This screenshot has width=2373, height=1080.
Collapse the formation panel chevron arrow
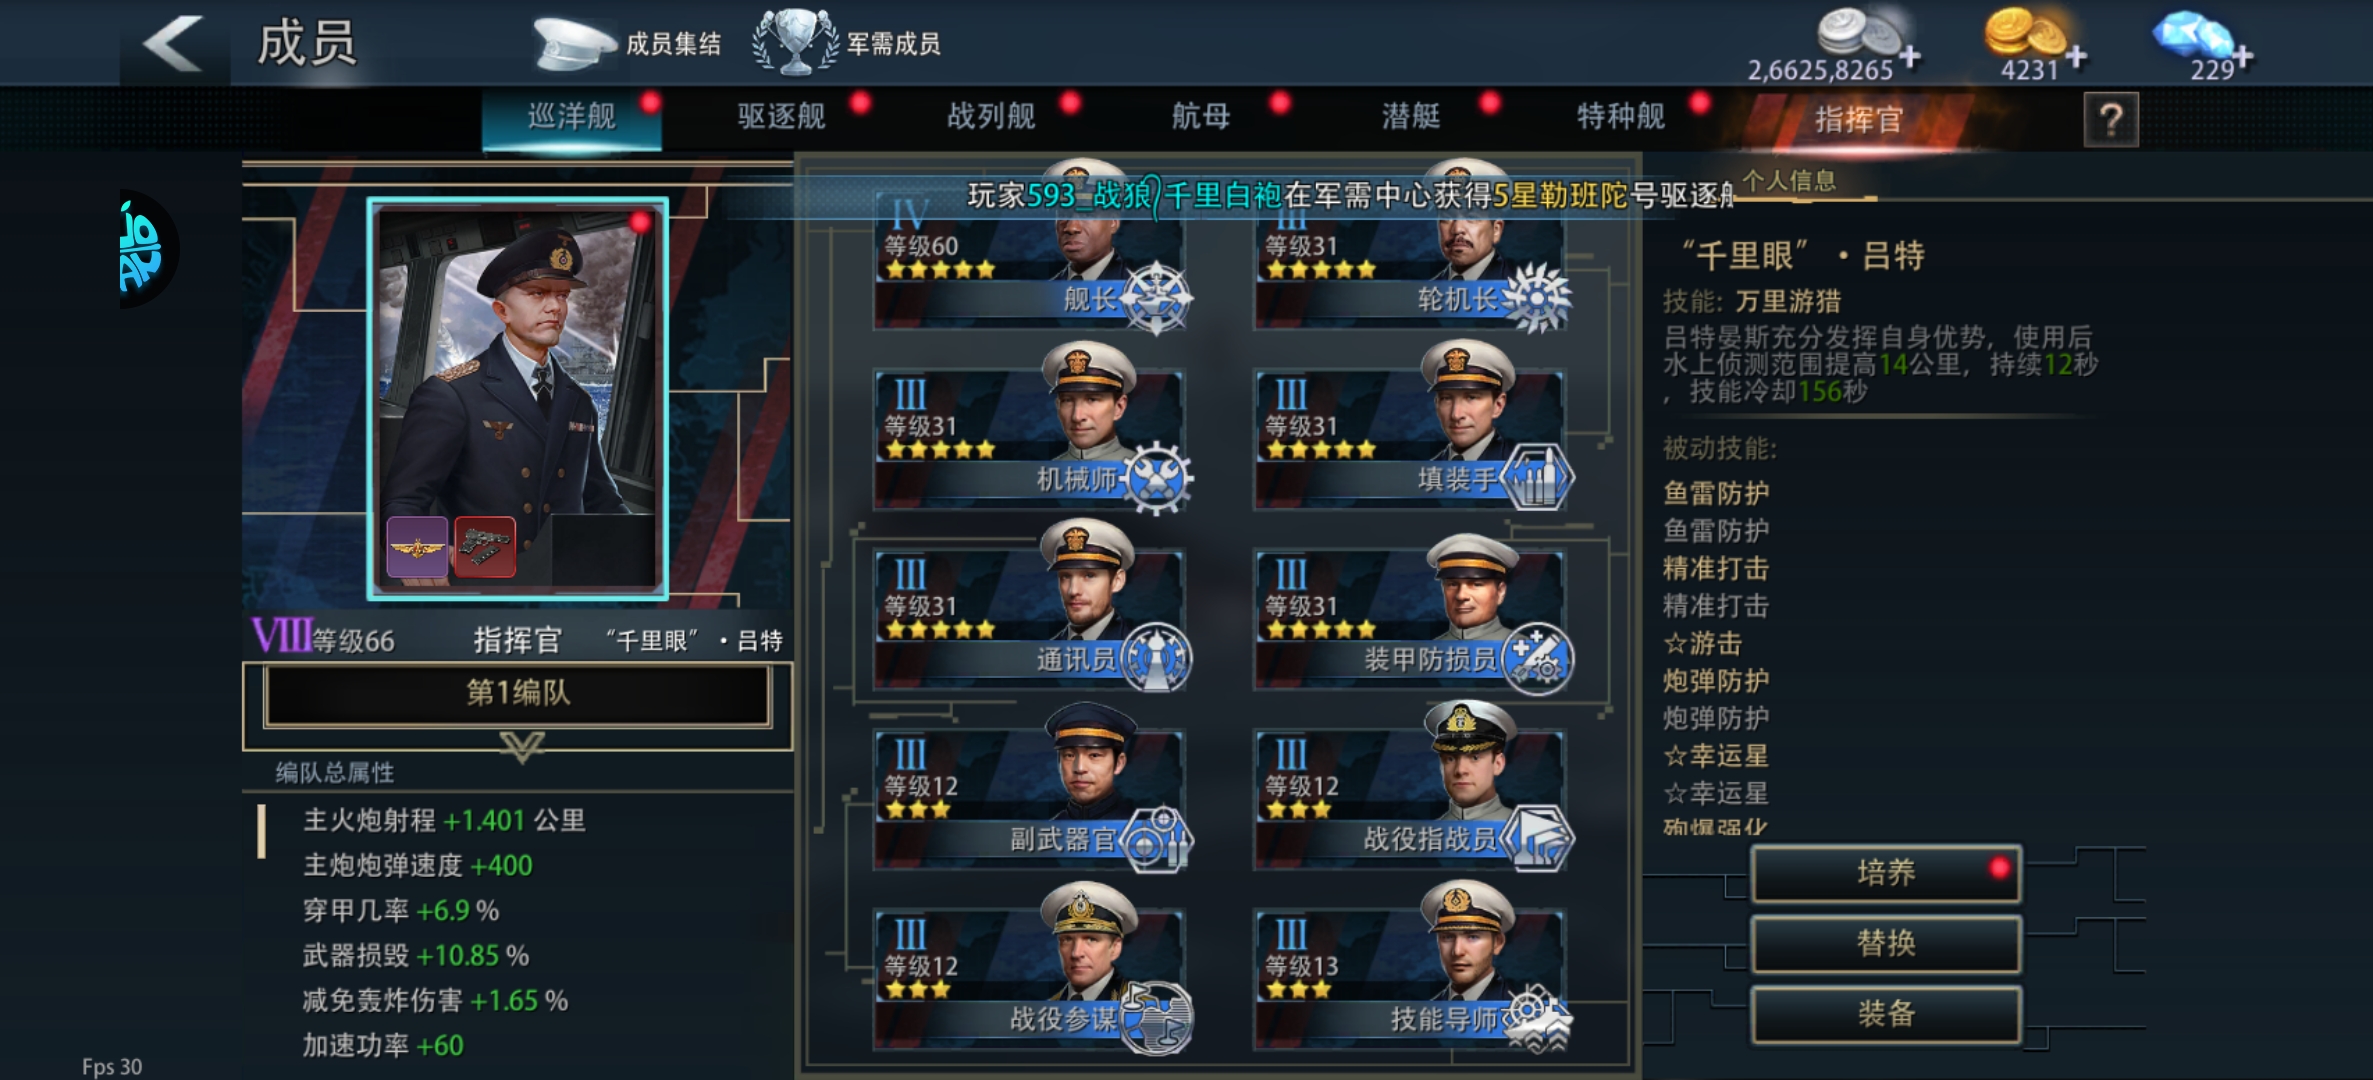[521, 745]
